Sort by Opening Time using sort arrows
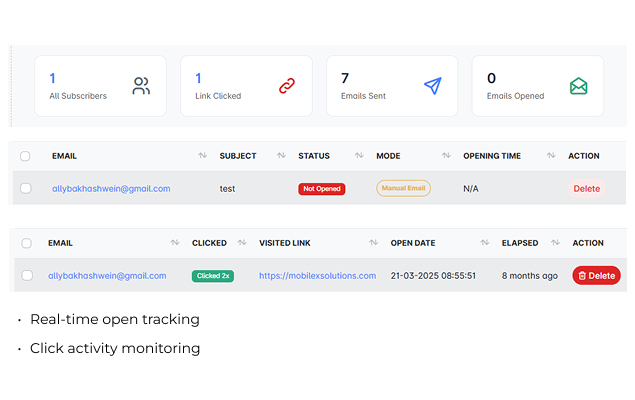The image size is (635, 400). tap(550, 156)
